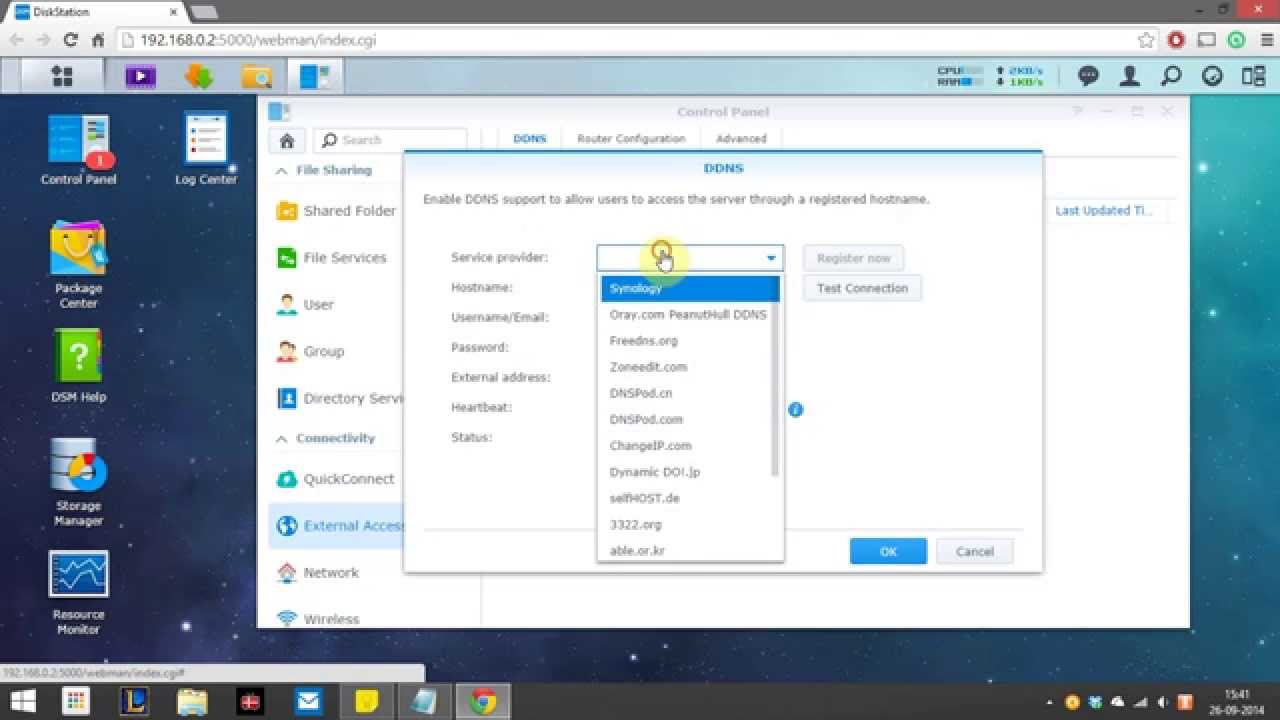Click the Register now button
The image size is (1280, 720).
853,258
